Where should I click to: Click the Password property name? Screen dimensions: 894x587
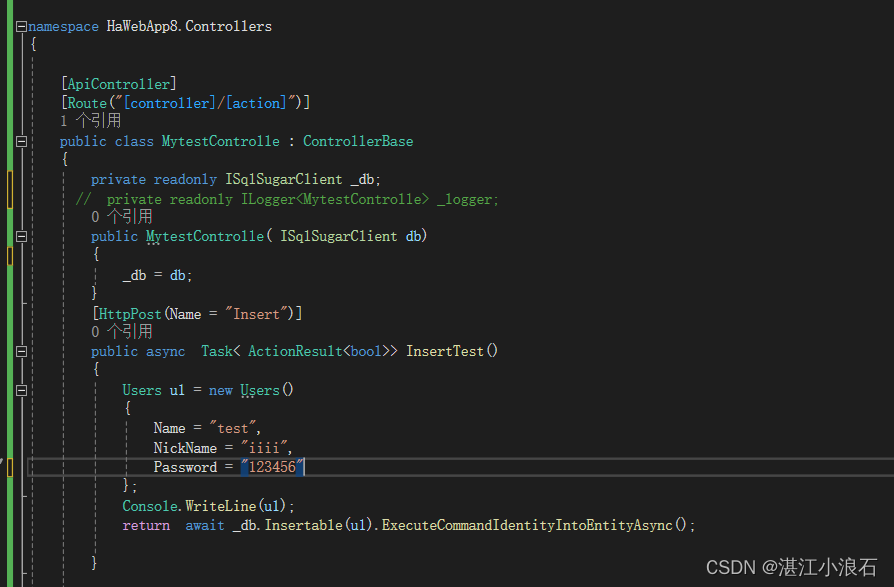click(x=185, y=467)
